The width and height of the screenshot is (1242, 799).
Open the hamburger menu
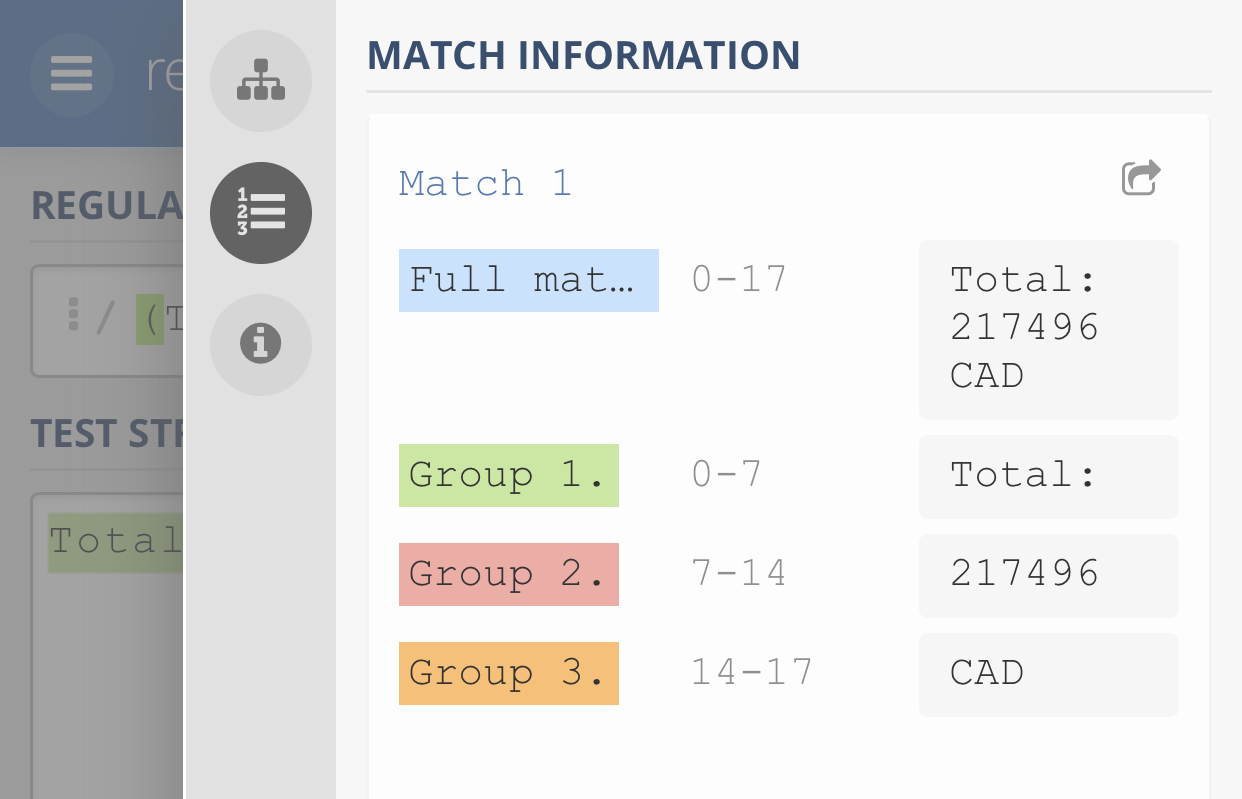pyautogui.click(x=71, y=74)
